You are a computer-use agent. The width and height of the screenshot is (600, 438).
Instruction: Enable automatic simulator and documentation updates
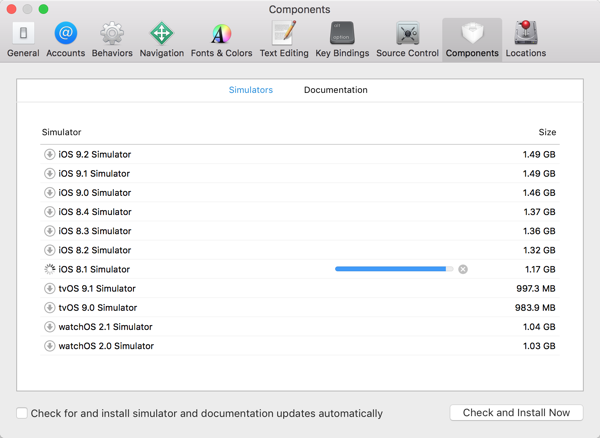click(x=22, y=413)
